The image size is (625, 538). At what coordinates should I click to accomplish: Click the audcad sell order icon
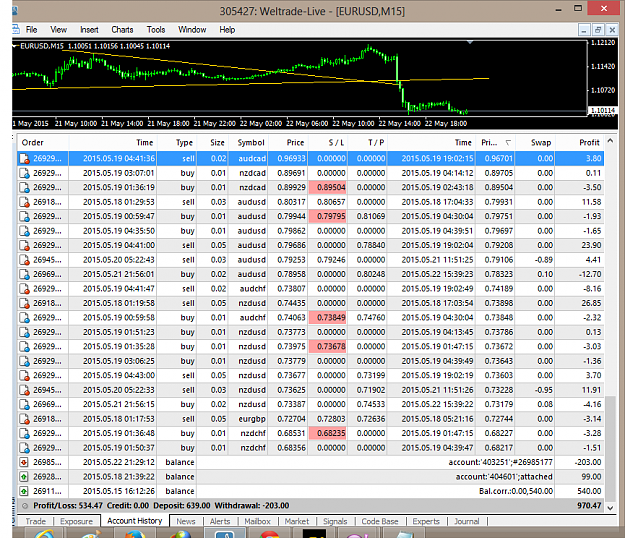25,159
